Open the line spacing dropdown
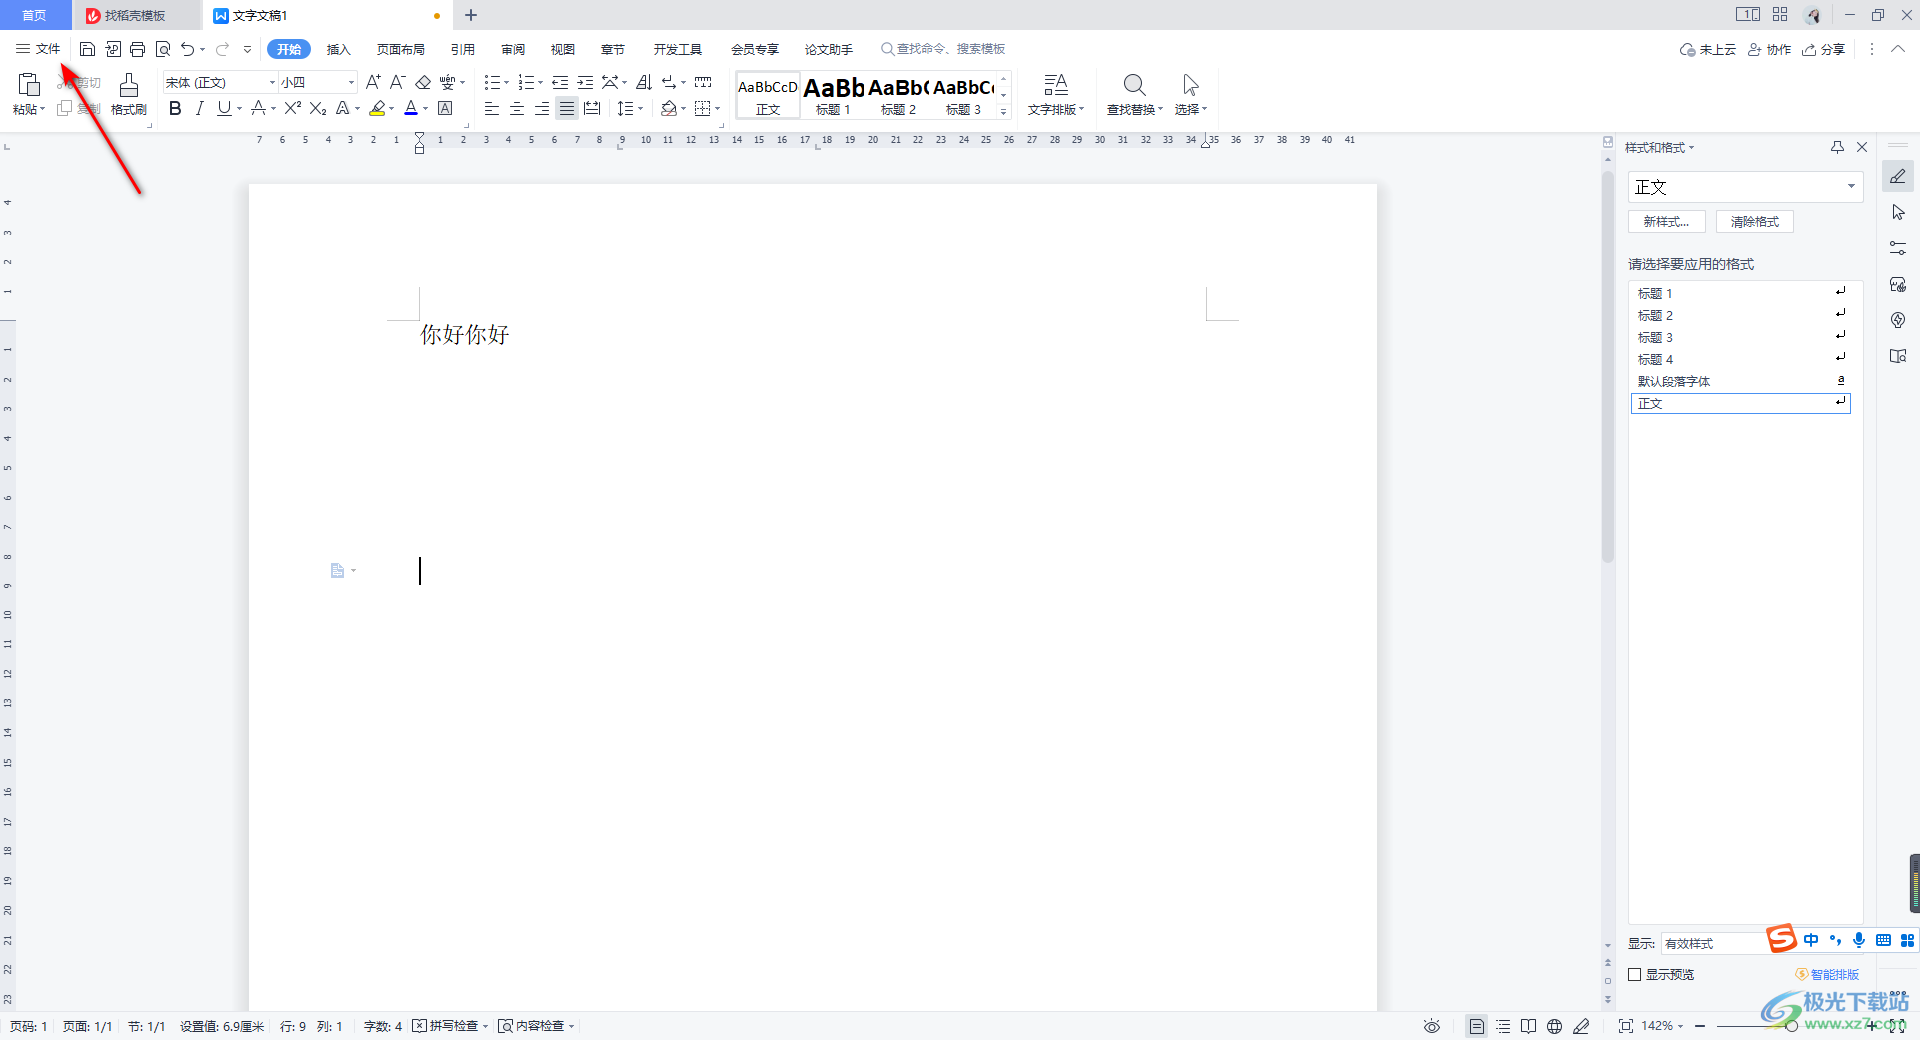Viewport: 1920px width, 1040px height. point(641,108)
